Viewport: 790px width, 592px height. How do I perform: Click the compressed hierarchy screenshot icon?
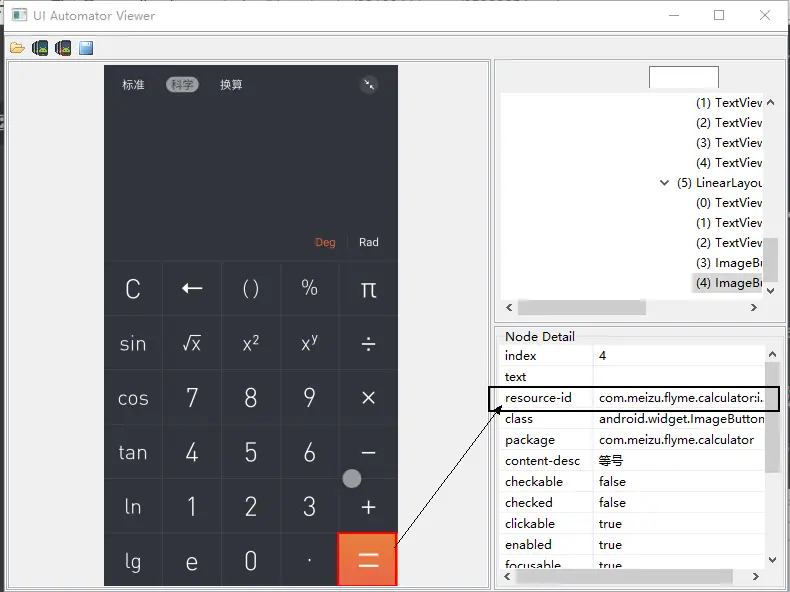(x=63, y=48)
